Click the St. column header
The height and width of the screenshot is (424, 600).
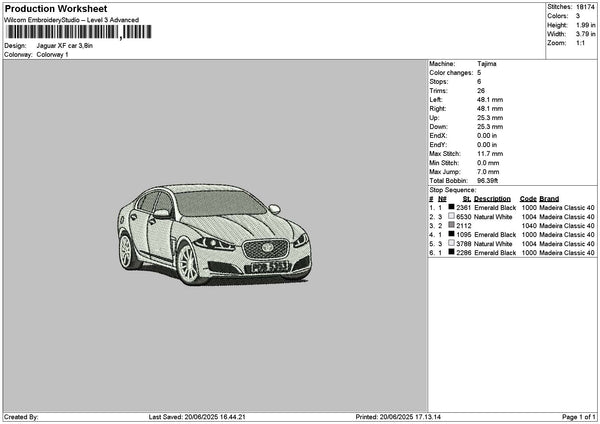coord(466,198)
